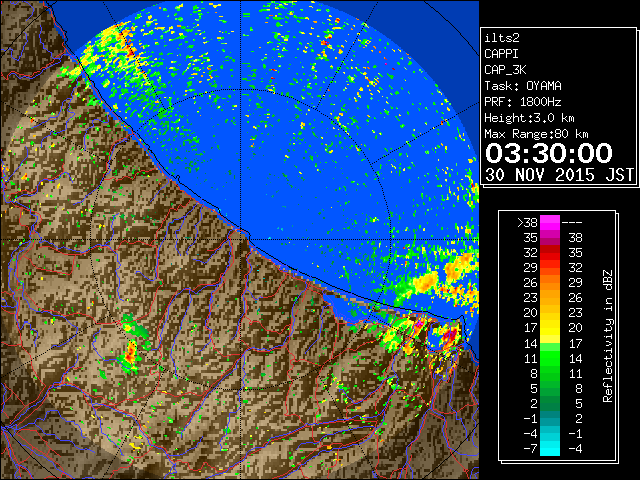Click the 'ilts2' label in info box
This screenshot has width=640, height=480.
tap(502, 38)
